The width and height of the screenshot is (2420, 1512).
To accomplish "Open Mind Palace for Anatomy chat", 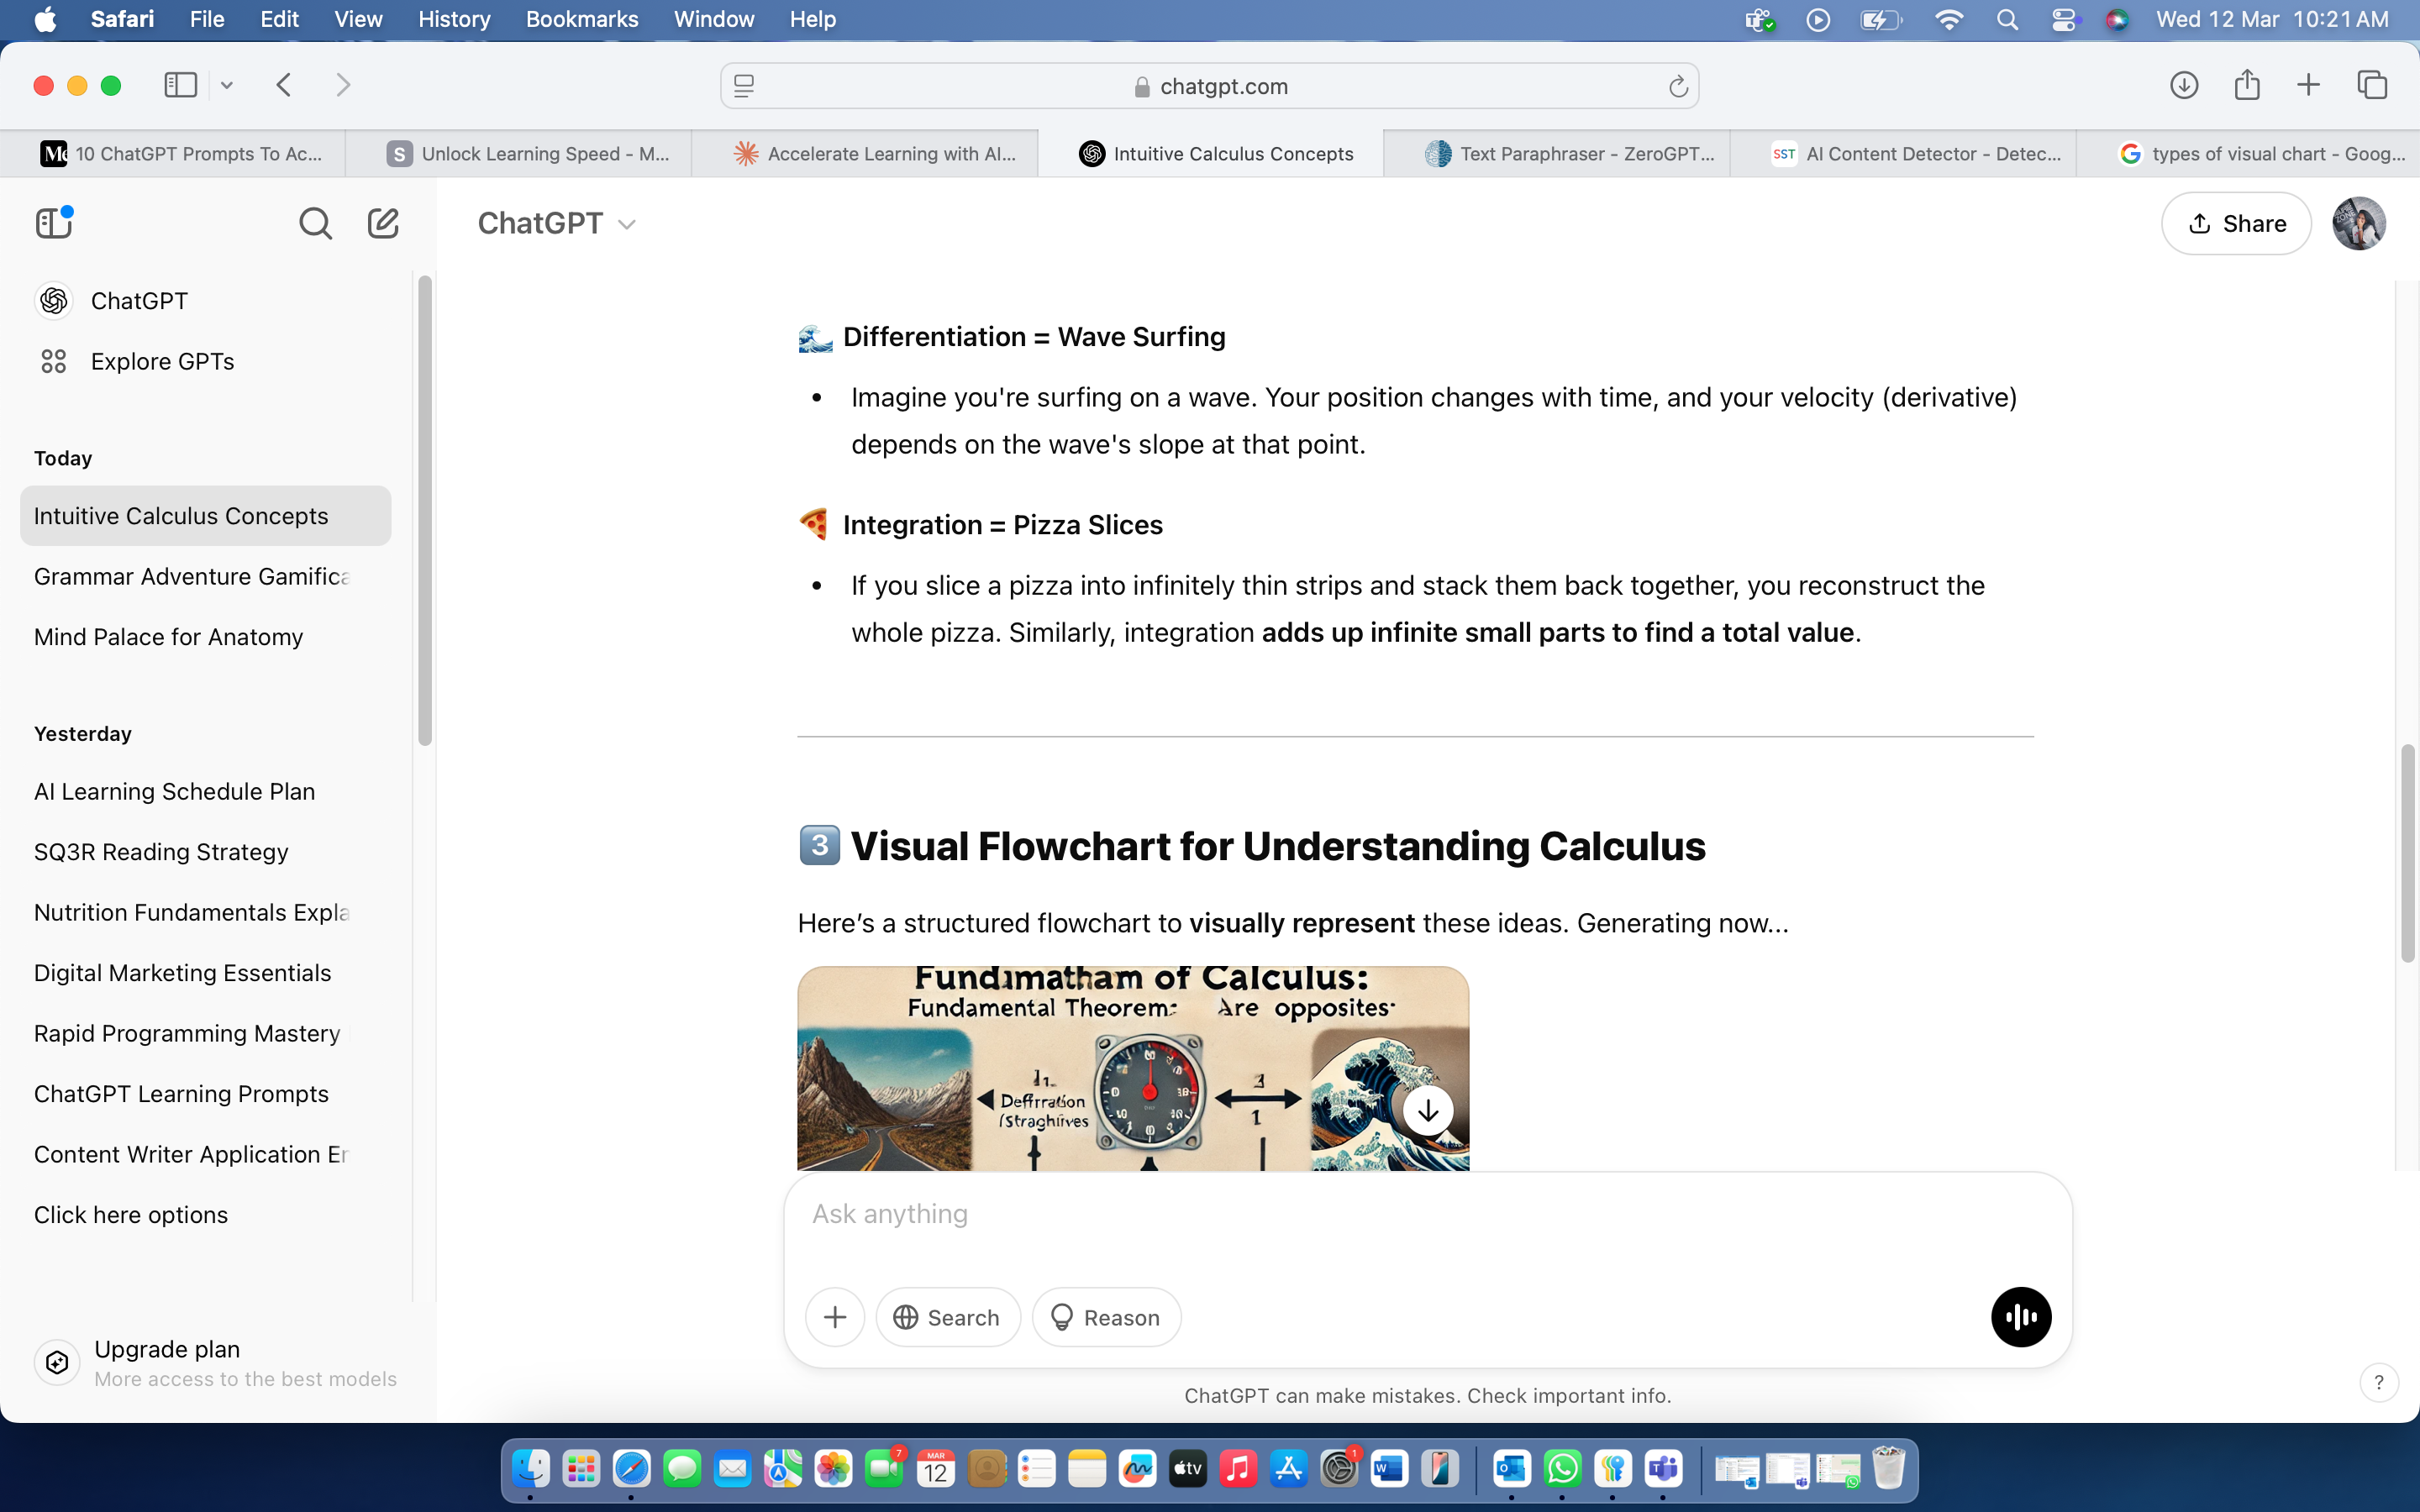I will (205, 637).
